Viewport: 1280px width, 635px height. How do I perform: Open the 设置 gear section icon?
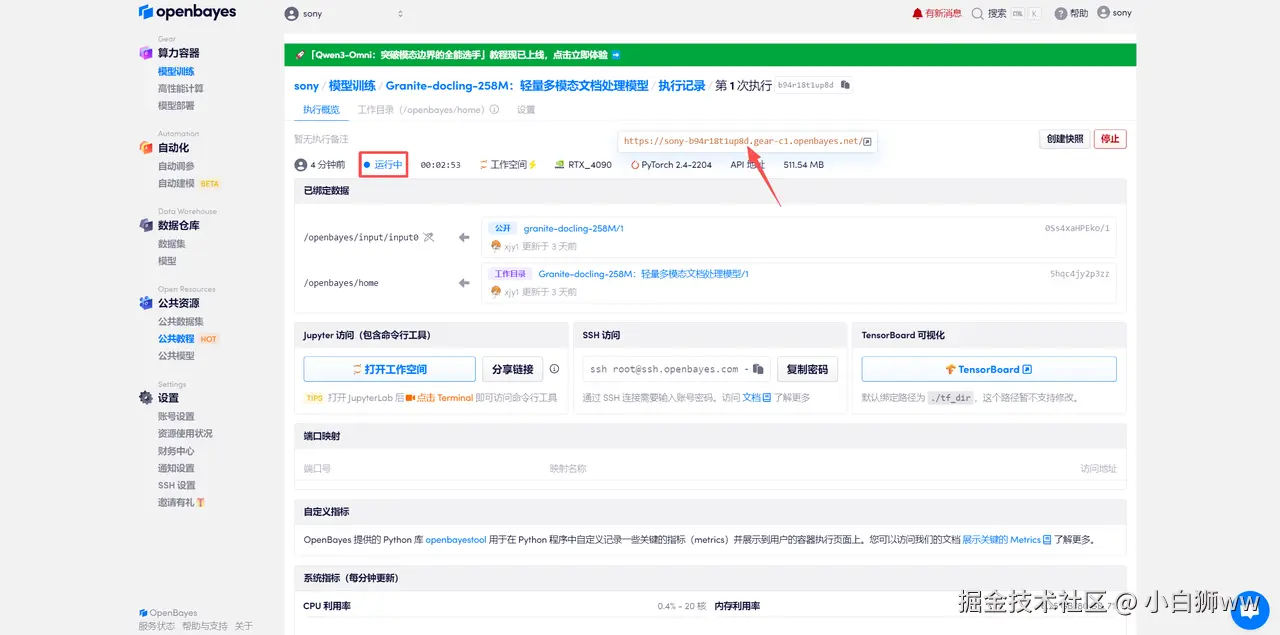click(x=146, y=398)
